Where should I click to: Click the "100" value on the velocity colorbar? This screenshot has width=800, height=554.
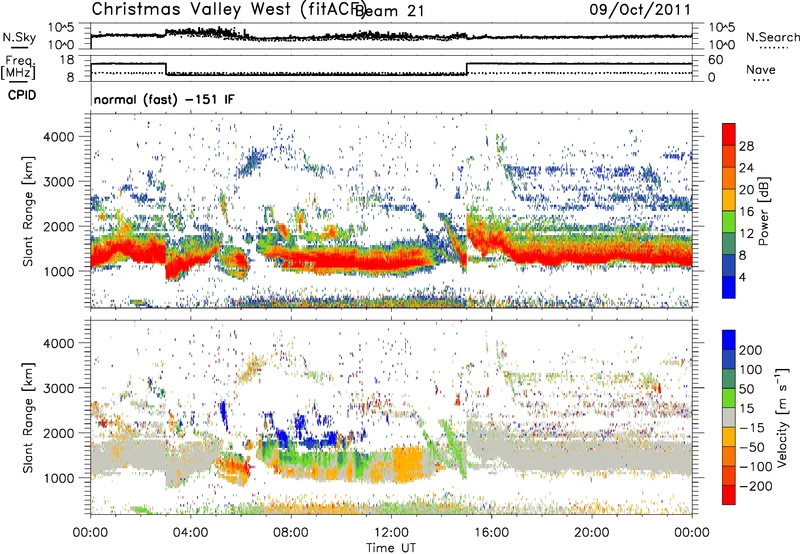pyautogui.click(x=751, y=370)
